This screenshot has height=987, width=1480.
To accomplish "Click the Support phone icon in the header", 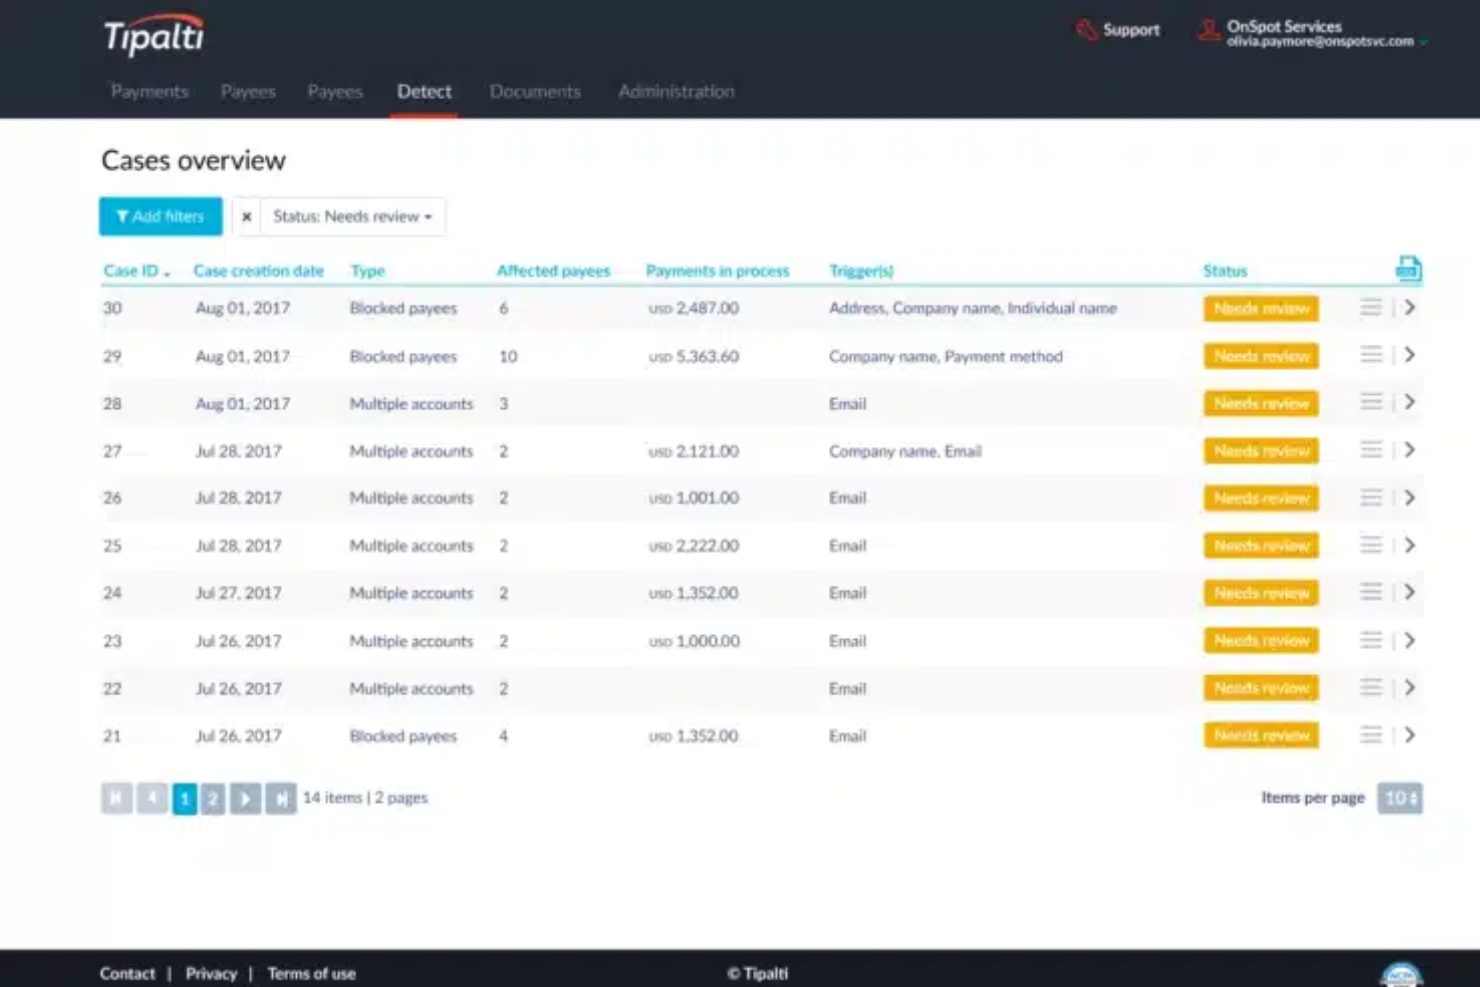I will [x=1087, y=30].
